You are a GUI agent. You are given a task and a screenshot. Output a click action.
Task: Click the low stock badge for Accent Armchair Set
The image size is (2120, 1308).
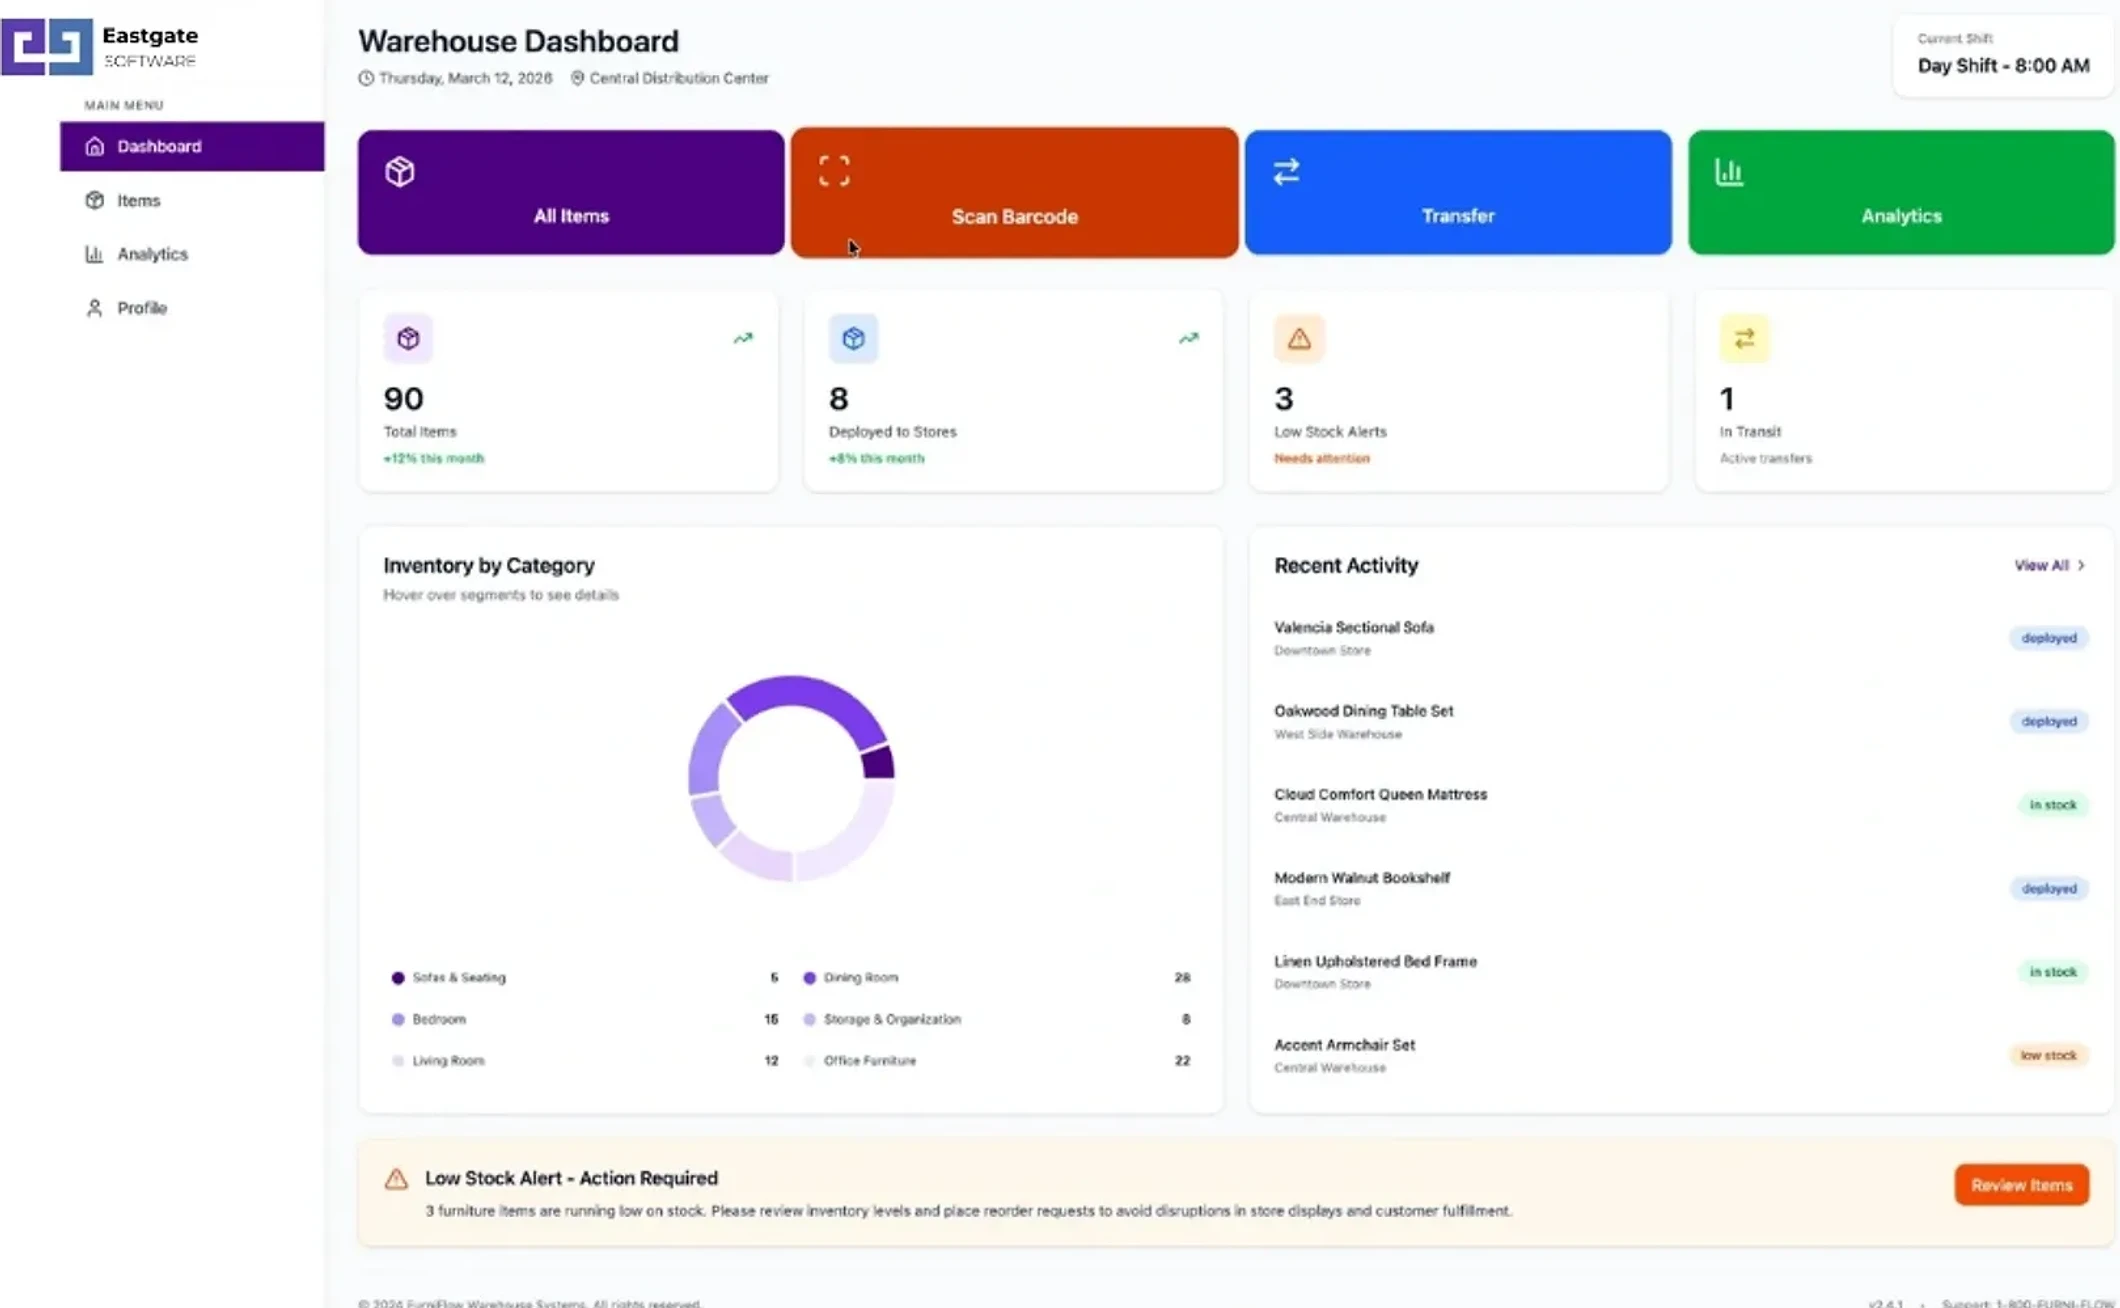click(2048, 1055)
